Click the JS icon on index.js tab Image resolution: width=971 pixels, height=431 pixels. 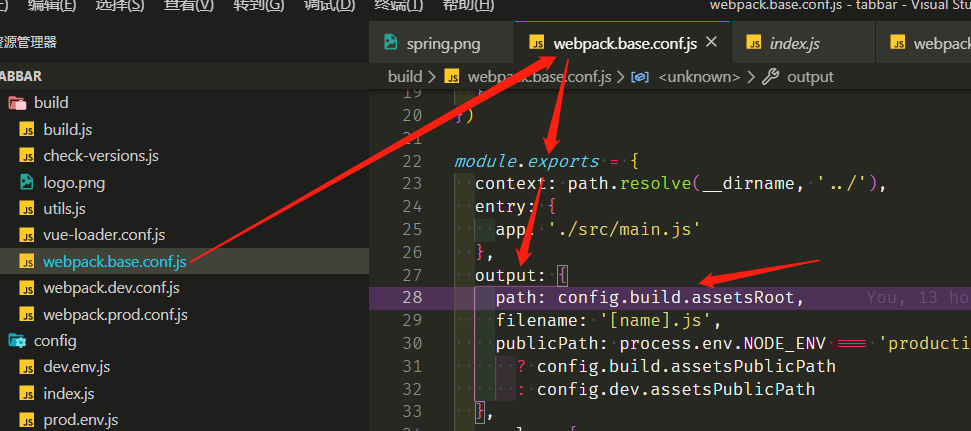[754, 43]
